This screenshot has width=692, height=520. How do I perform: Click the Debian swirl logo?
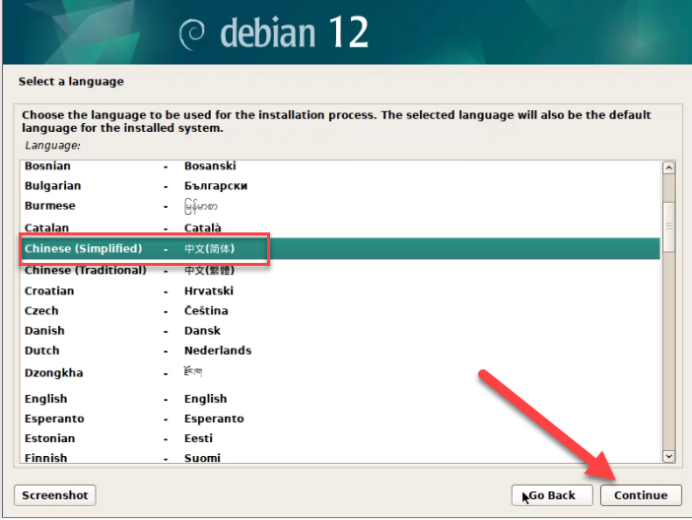pyautogui.click(x=193, y=33)
